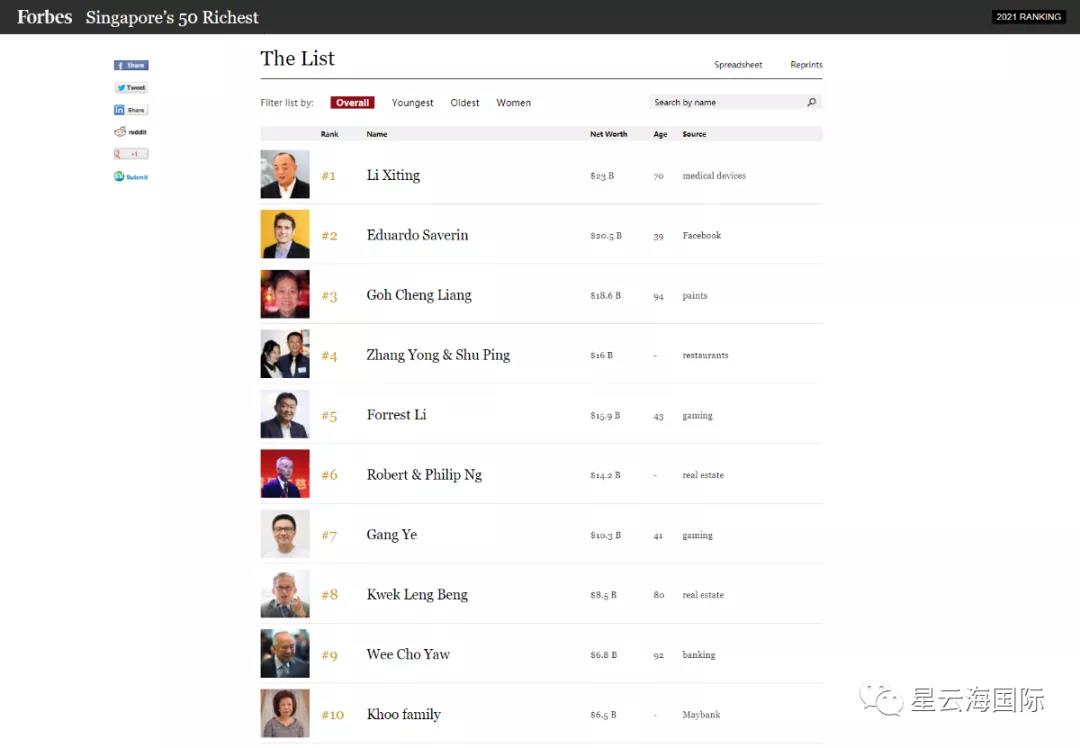Image resolution: width=1080 pixels, height=748 pixels.
Task: Share via the LinkedIn button
Action: tap(131, 110)
